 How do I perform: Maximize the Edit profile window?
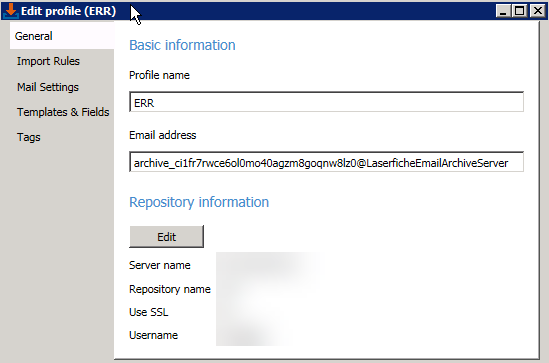click(520, 11)
